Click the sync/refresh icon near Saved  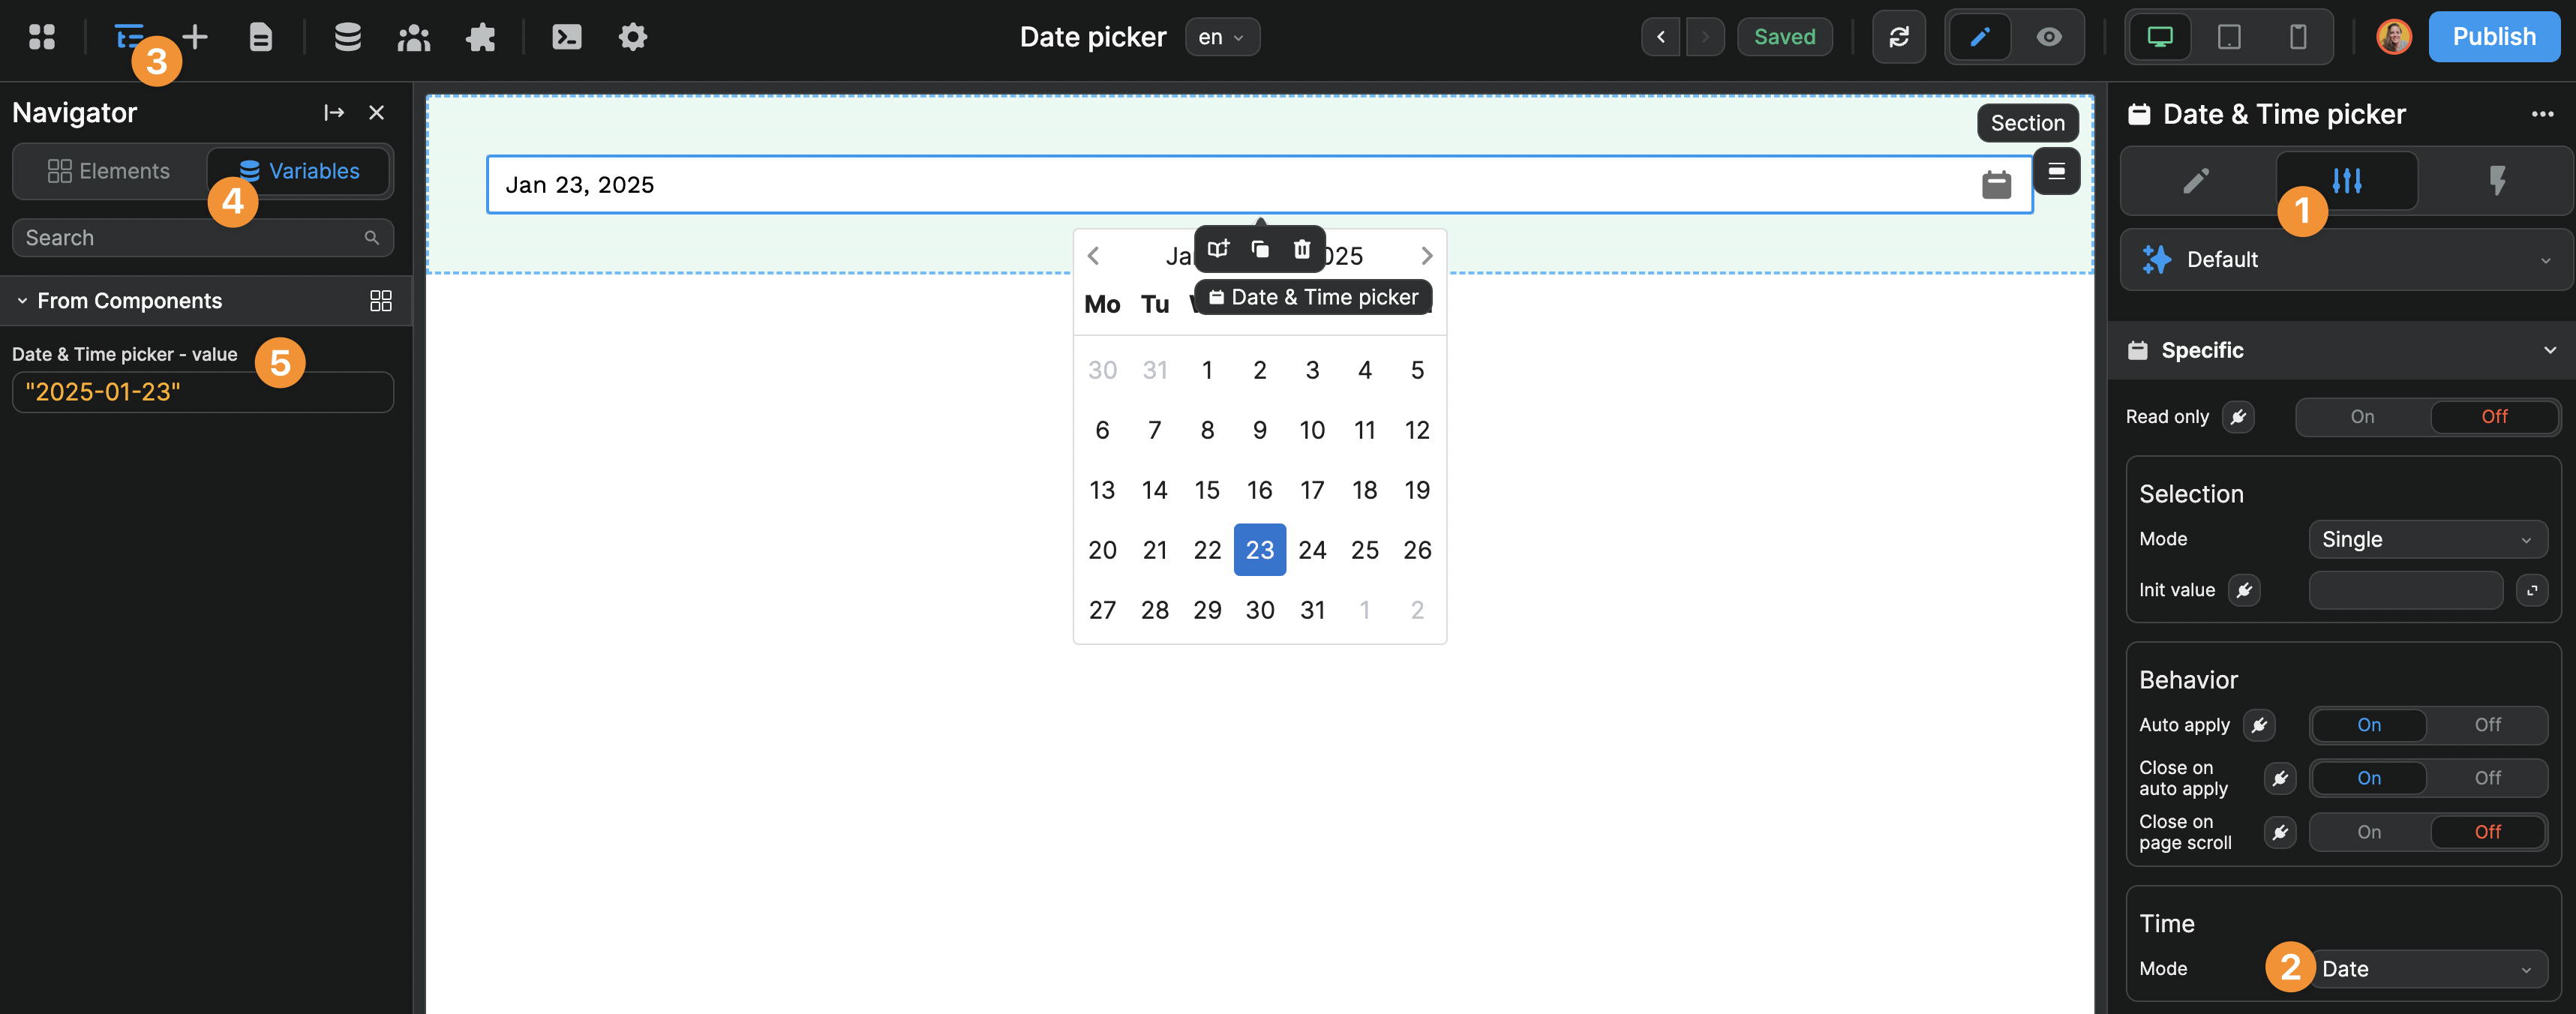click(x=1899, y=36)
